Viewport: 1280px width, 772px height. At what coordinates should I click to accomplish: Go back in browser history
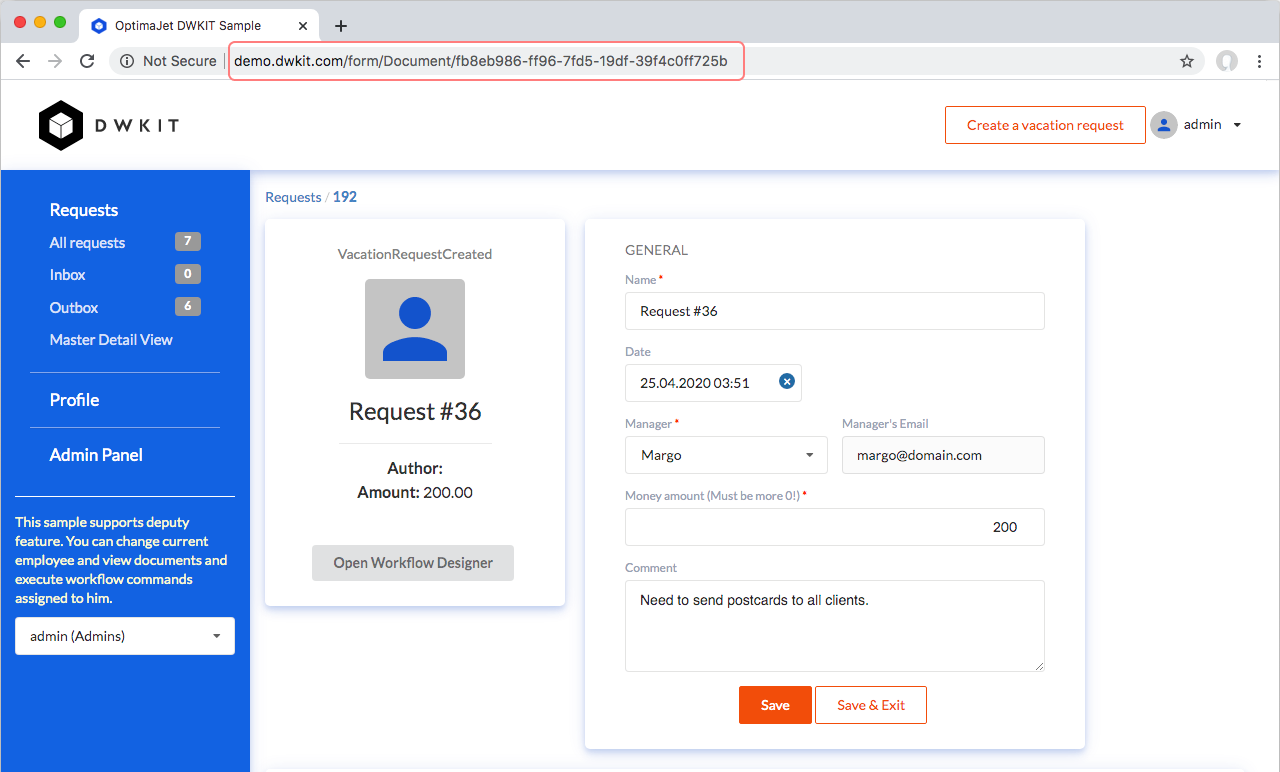(23, 61)
